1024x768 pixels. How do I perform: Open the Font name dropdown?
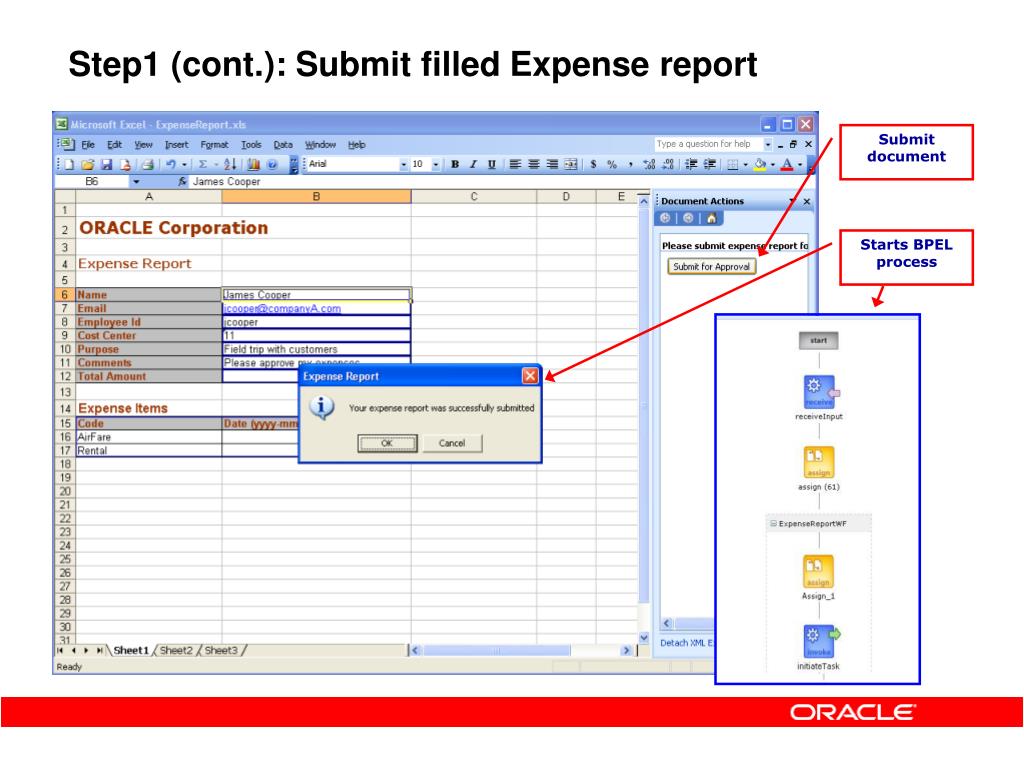(404, 165)
